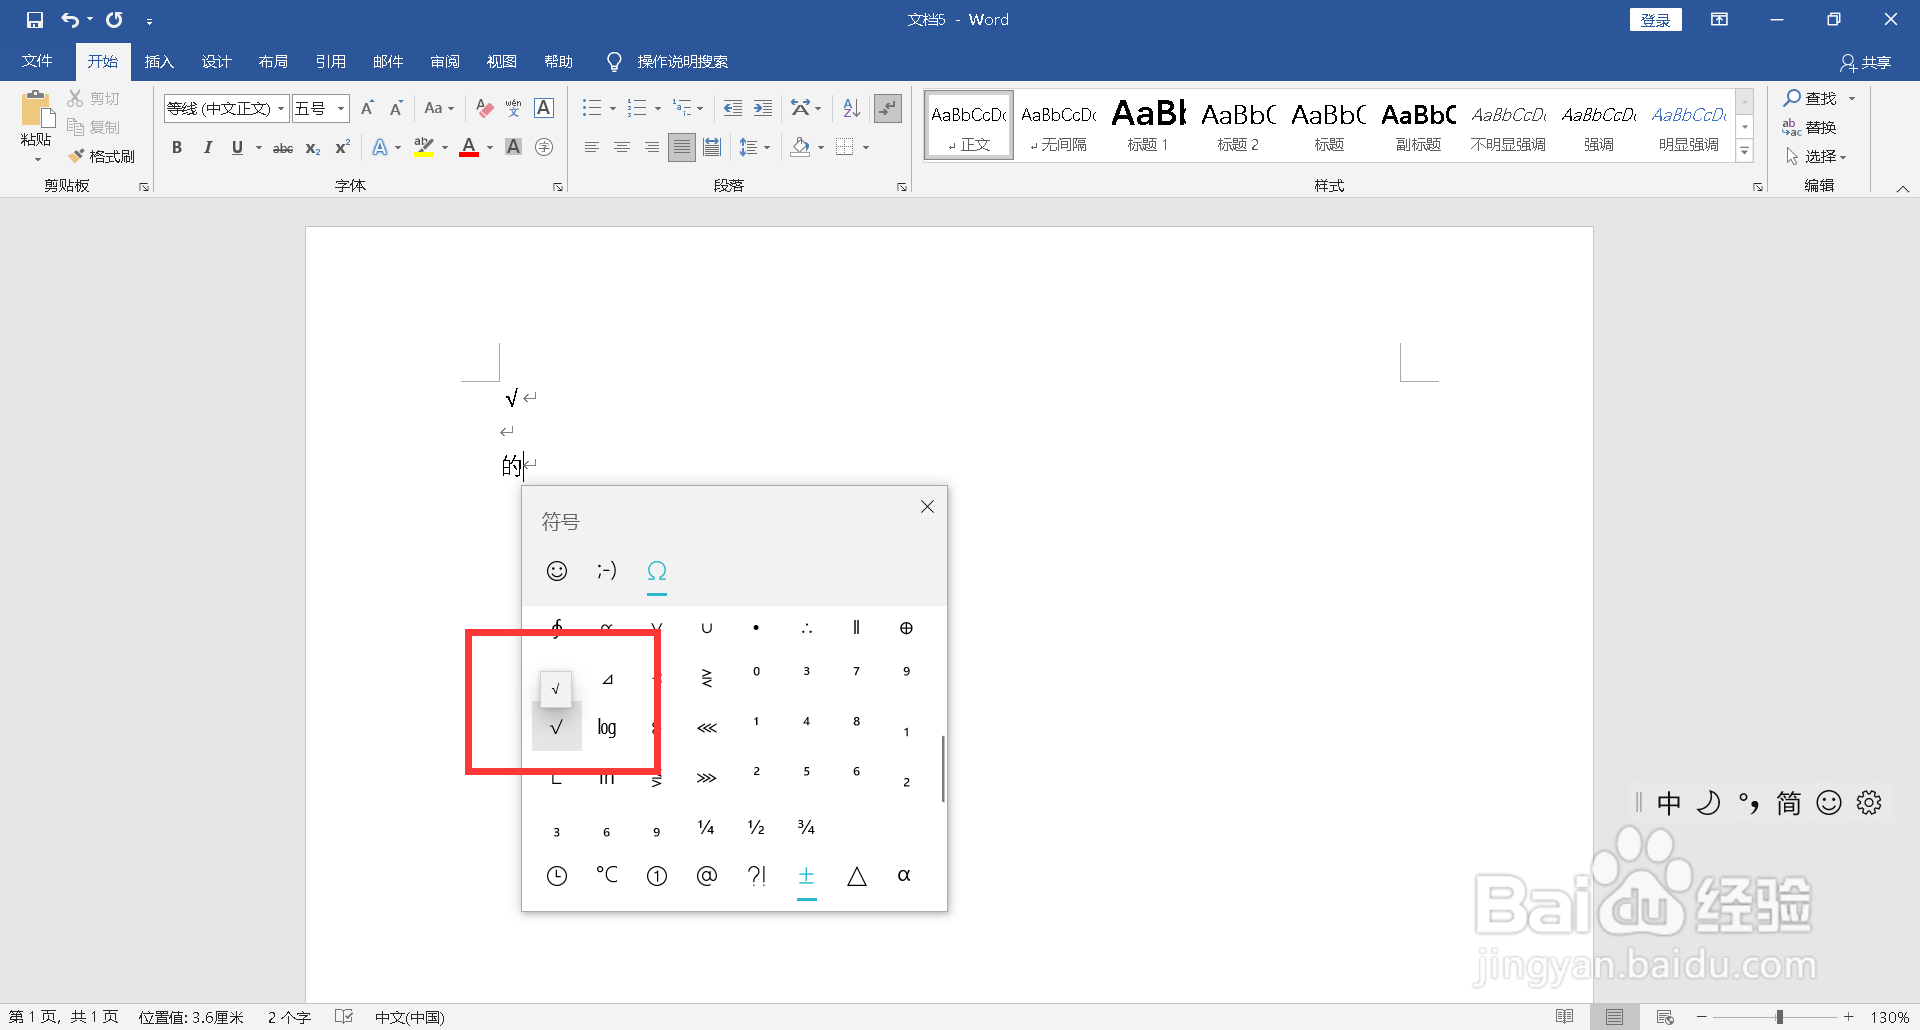The height and width of the screenshot is (1030, 1920).
Task: Toggle underline formatting
Action: tap(237, 148)
